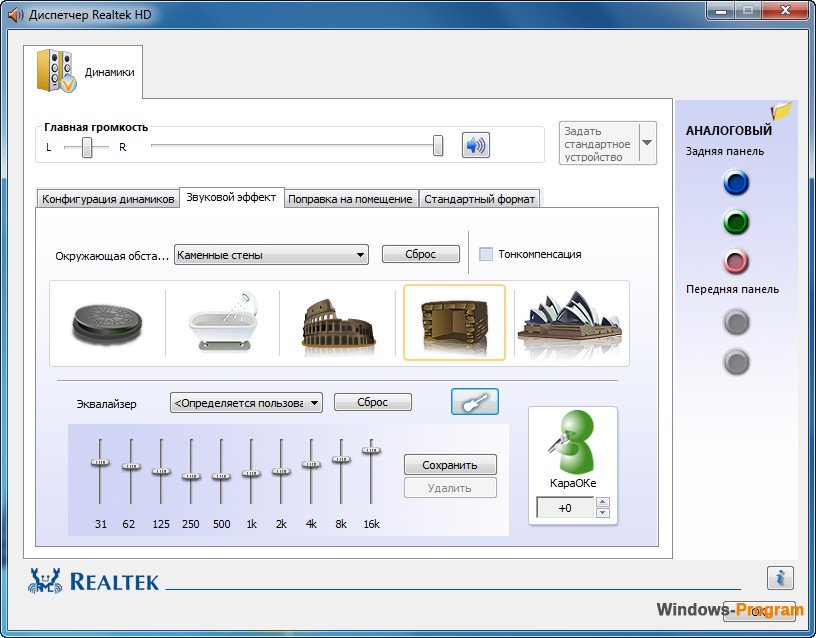Mute sound with the speaker volume icon

(476, 145)
